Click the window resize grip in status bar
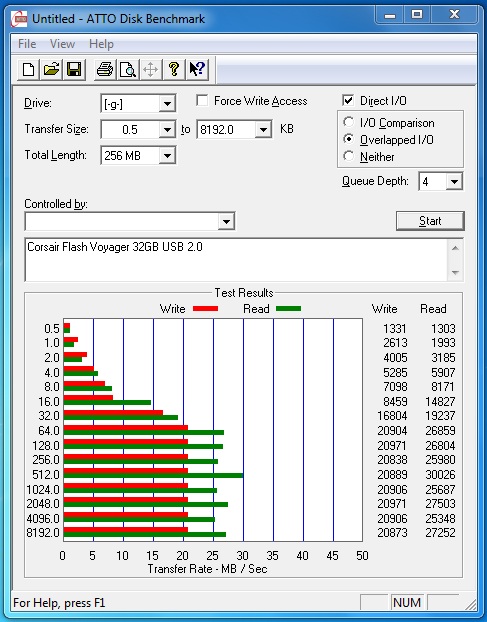This screenshot has height=622, width=487. point(470,603)
